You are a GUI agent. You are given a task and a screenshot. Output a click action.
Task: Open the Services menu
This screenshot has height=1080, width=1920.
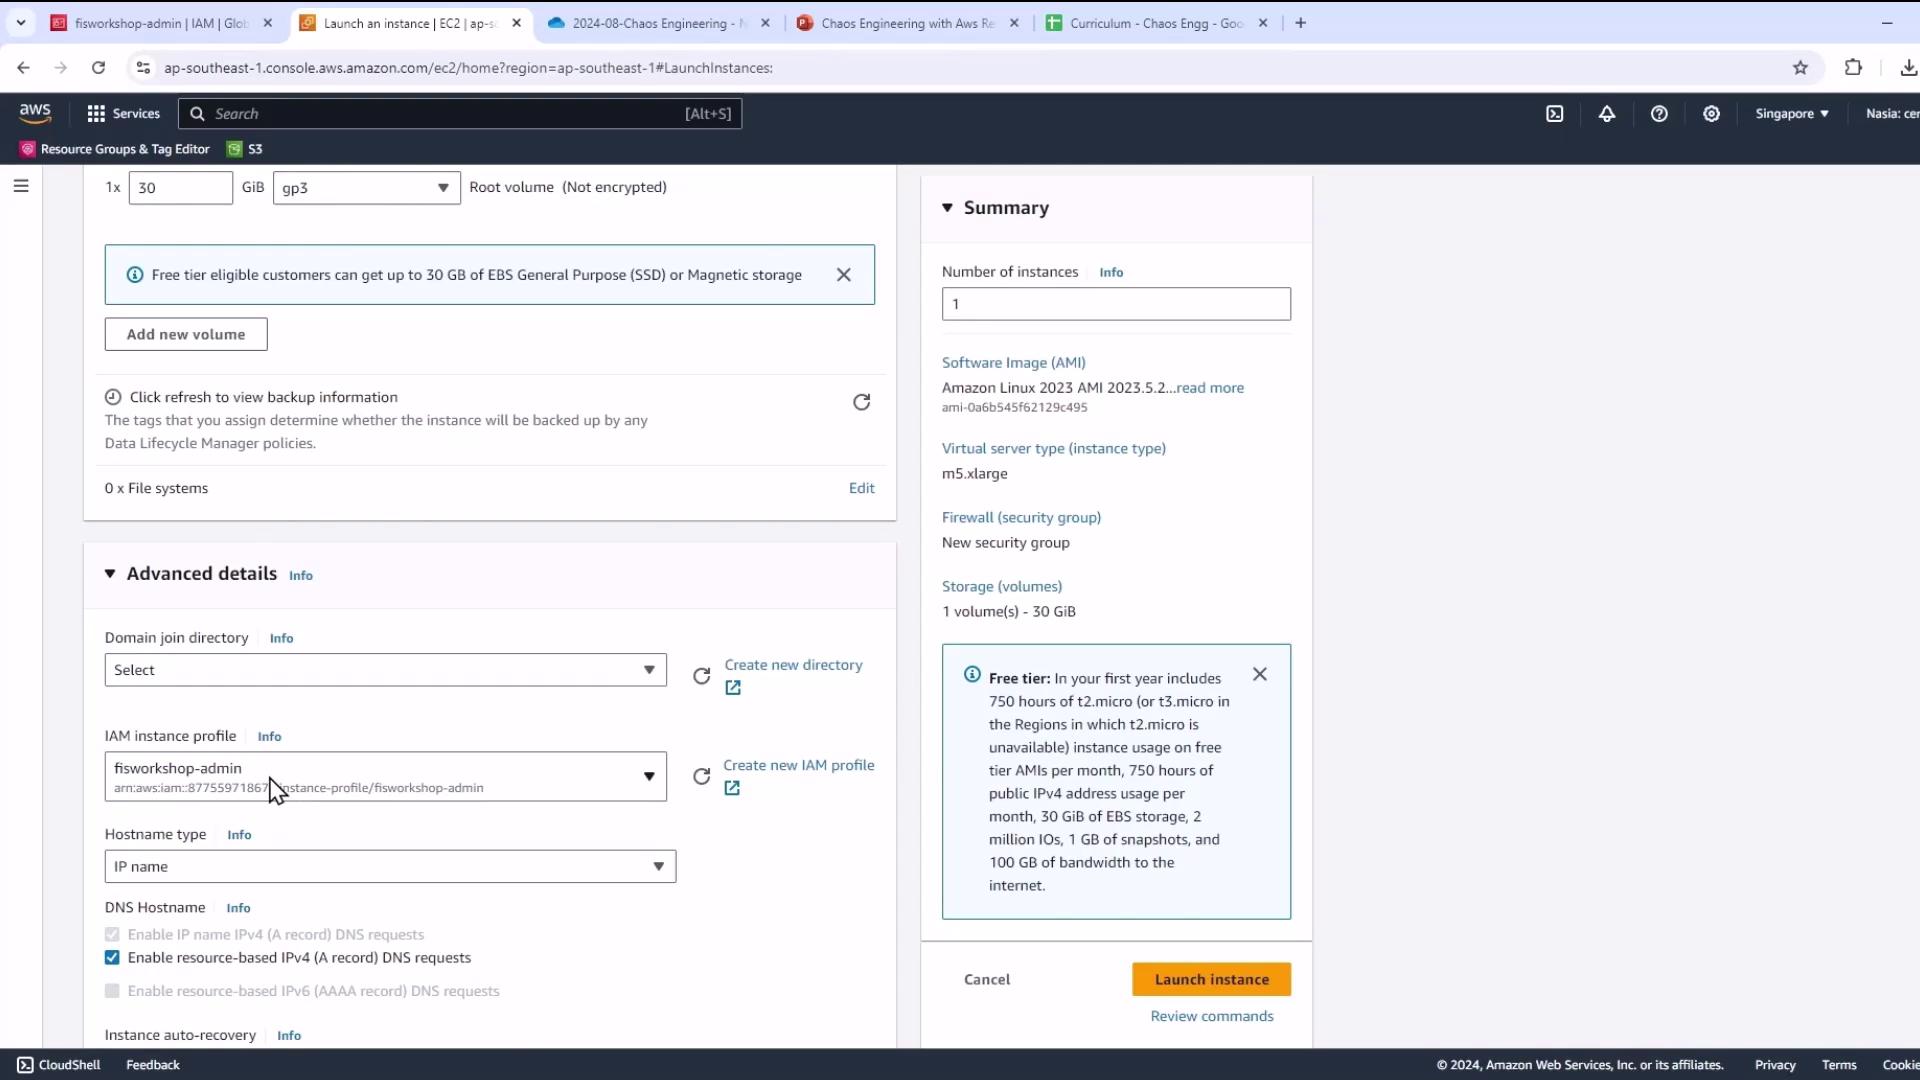tap(124, 114)
